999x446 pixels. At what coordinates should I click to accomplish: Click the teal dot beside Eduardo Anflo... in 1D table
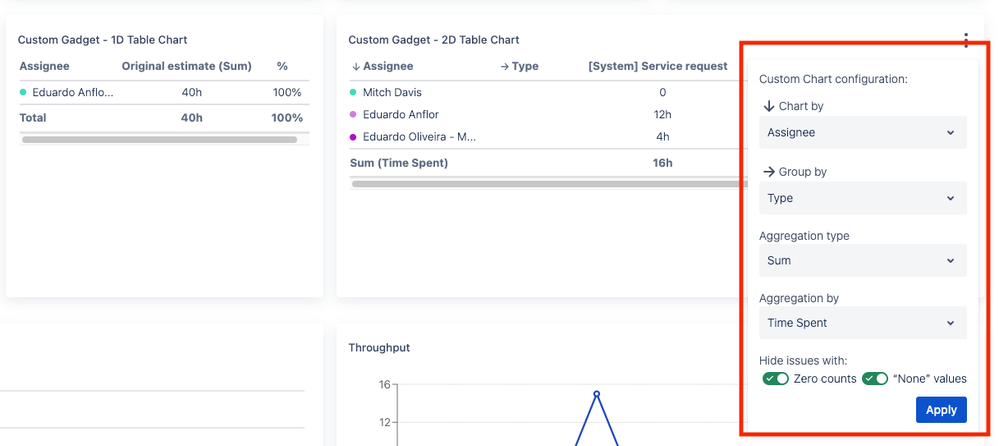tap(23, 92)
